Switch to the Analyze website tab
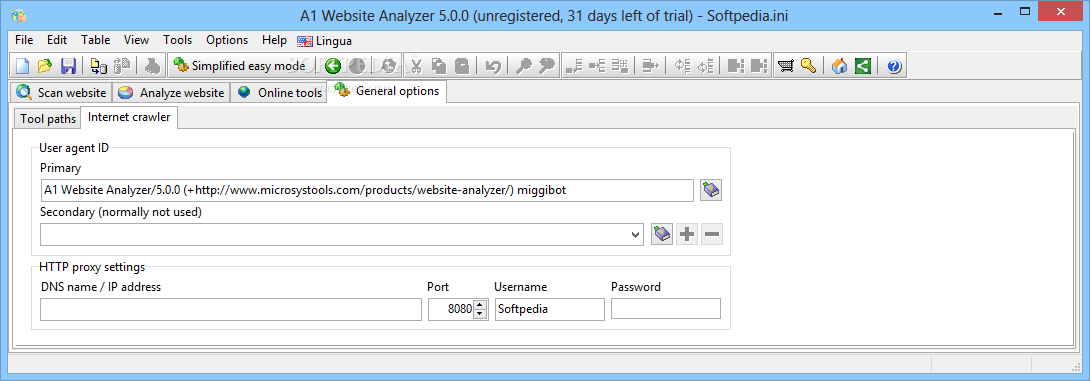Image resolution: width=1090 pixels, height=381 pixels. pyautogui.click(x=171, y=92)
